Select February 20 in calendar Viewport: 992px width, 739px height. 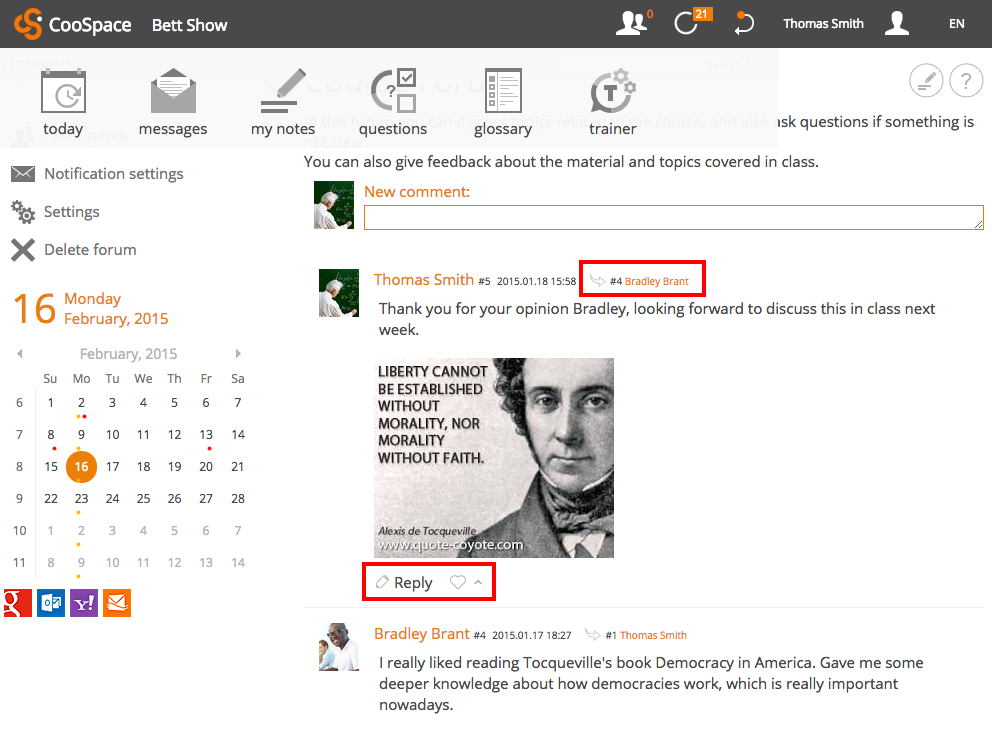point(206,467)
